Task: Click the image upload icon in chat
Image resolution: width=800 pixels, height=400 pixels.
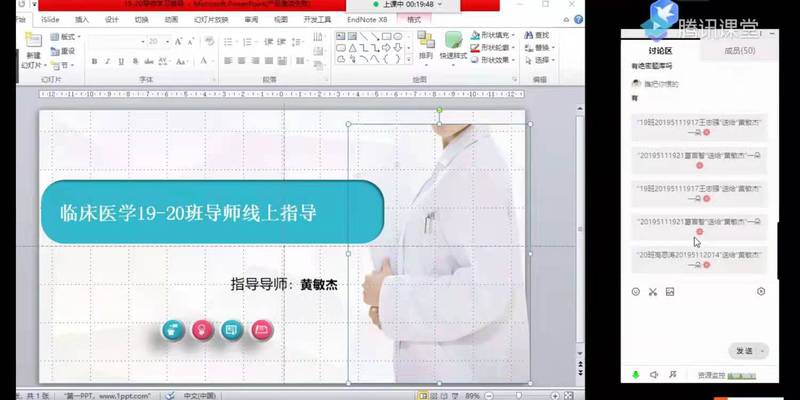Action: [x=670, y=292]
